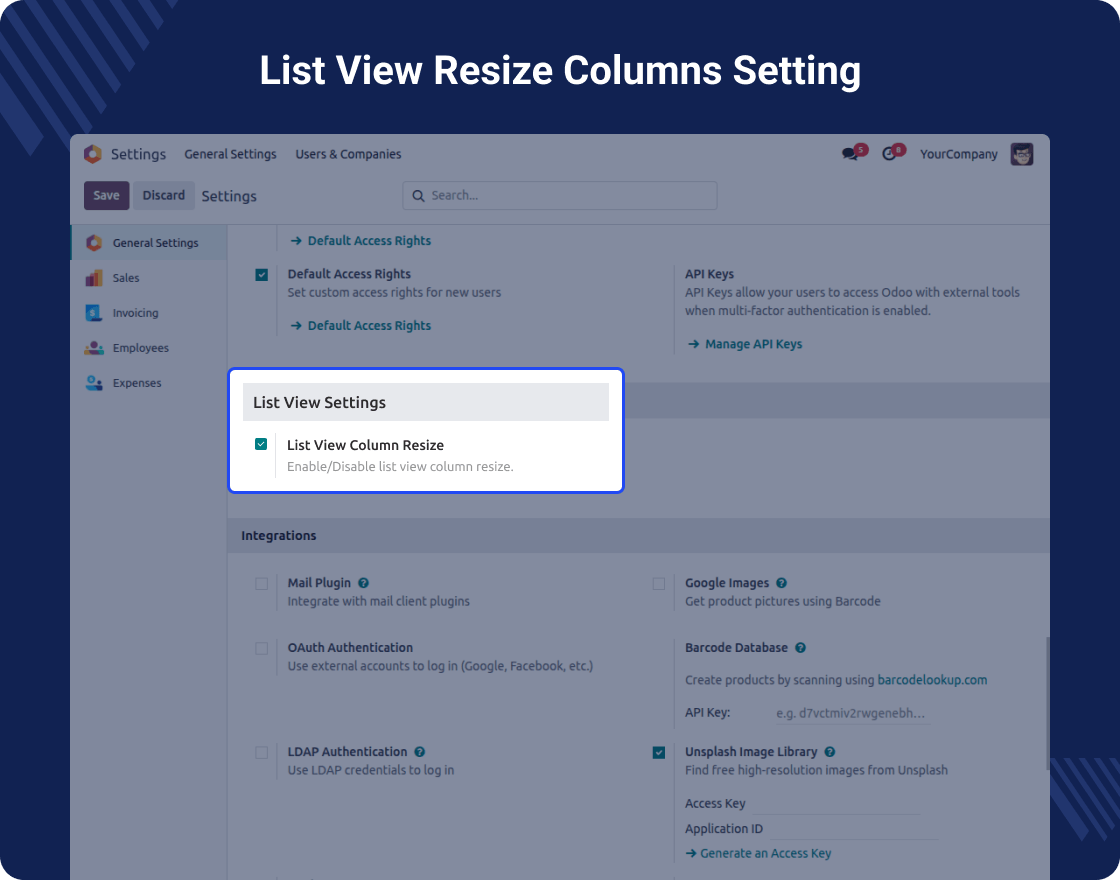Click the Expenses sidebar icon

(94, 383)
